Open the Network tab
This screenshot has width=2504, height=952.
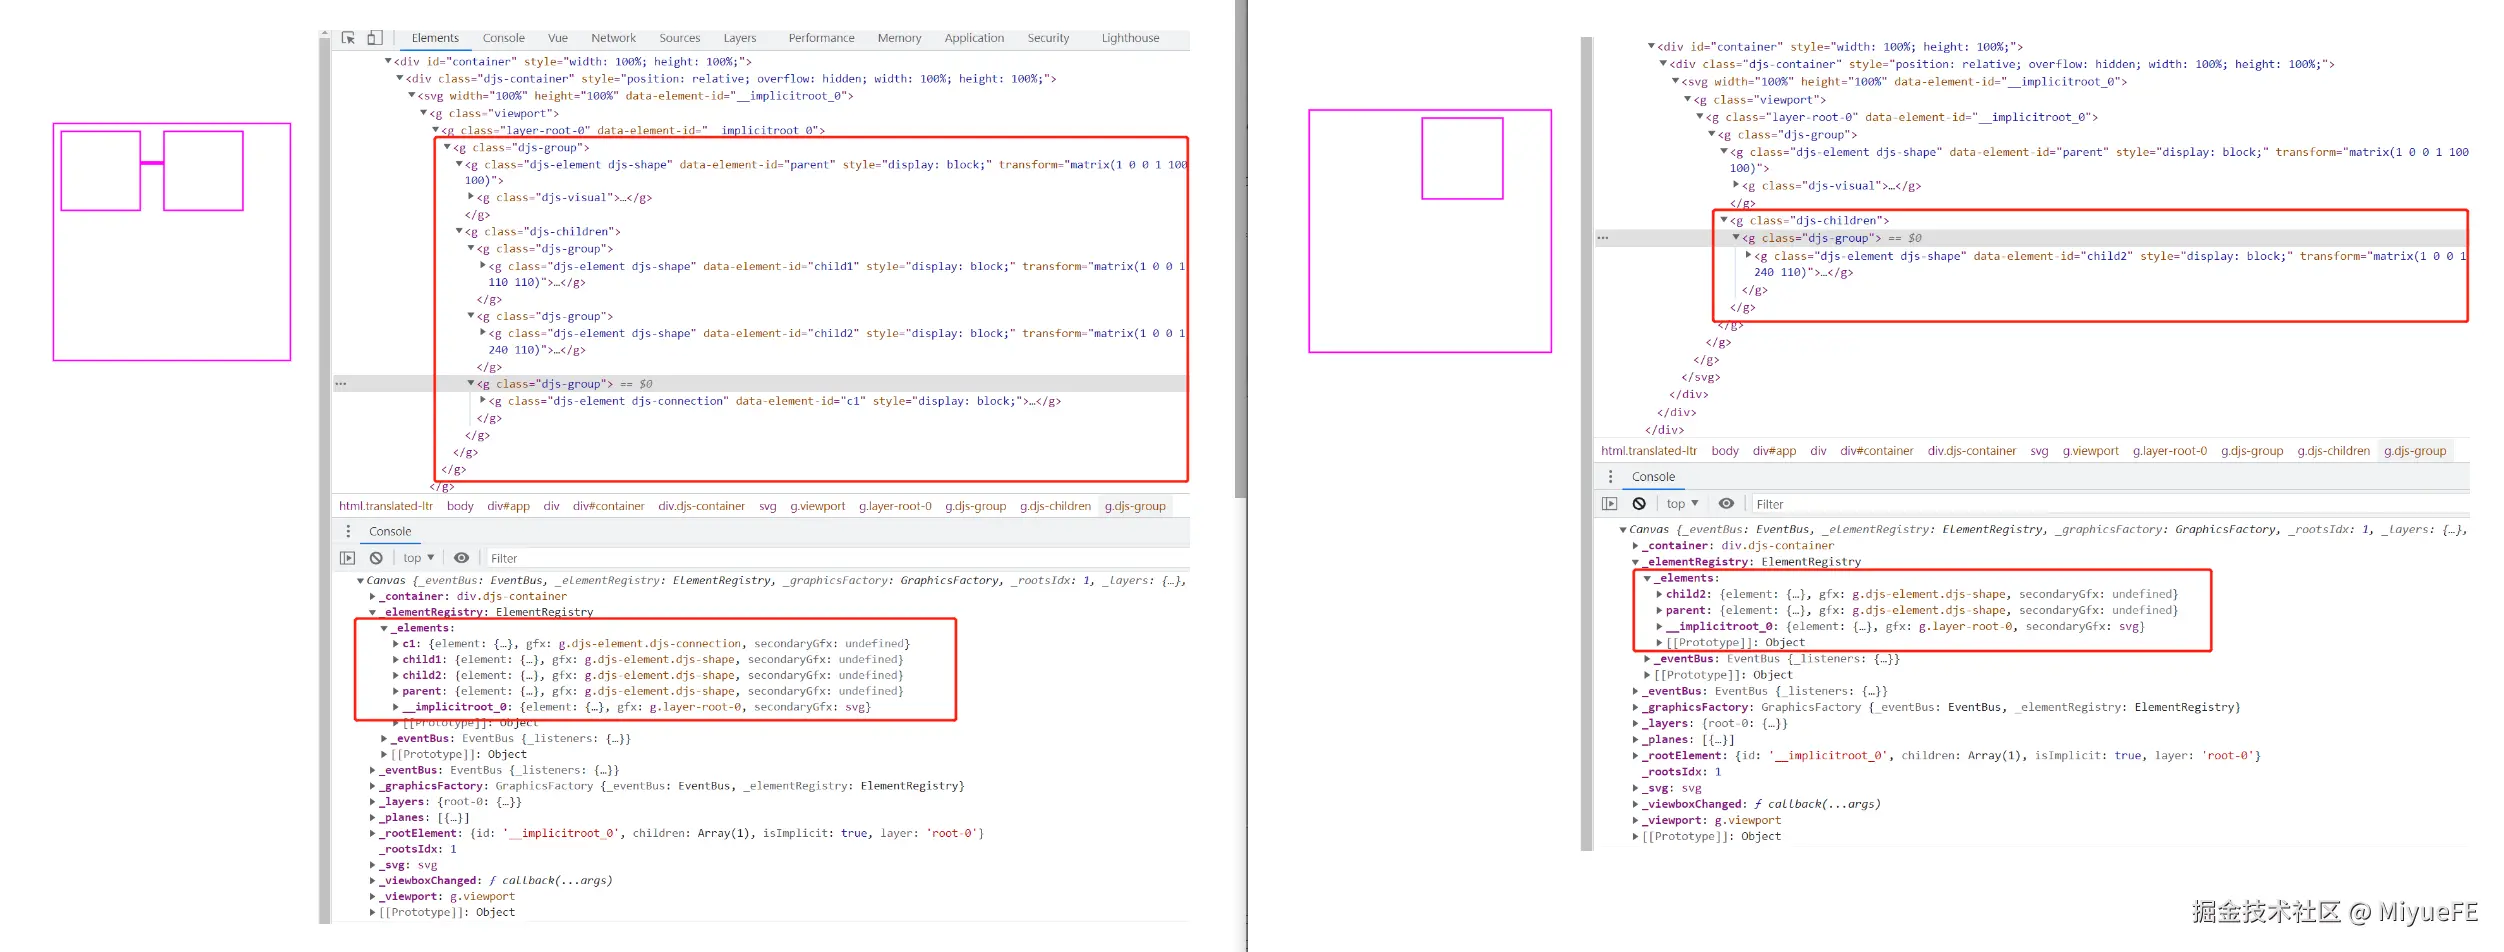coord(613,38)
